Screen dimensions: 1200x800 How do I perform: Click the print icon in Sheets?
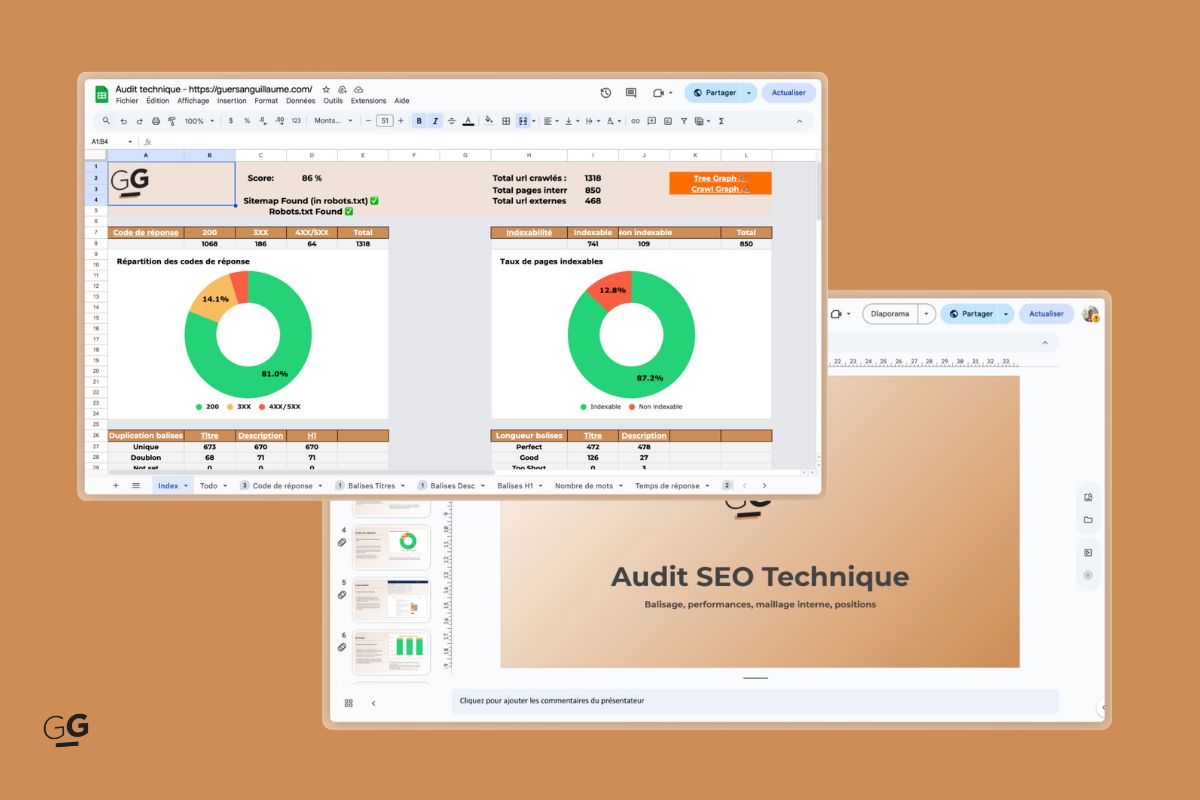[x=155, y=121]
